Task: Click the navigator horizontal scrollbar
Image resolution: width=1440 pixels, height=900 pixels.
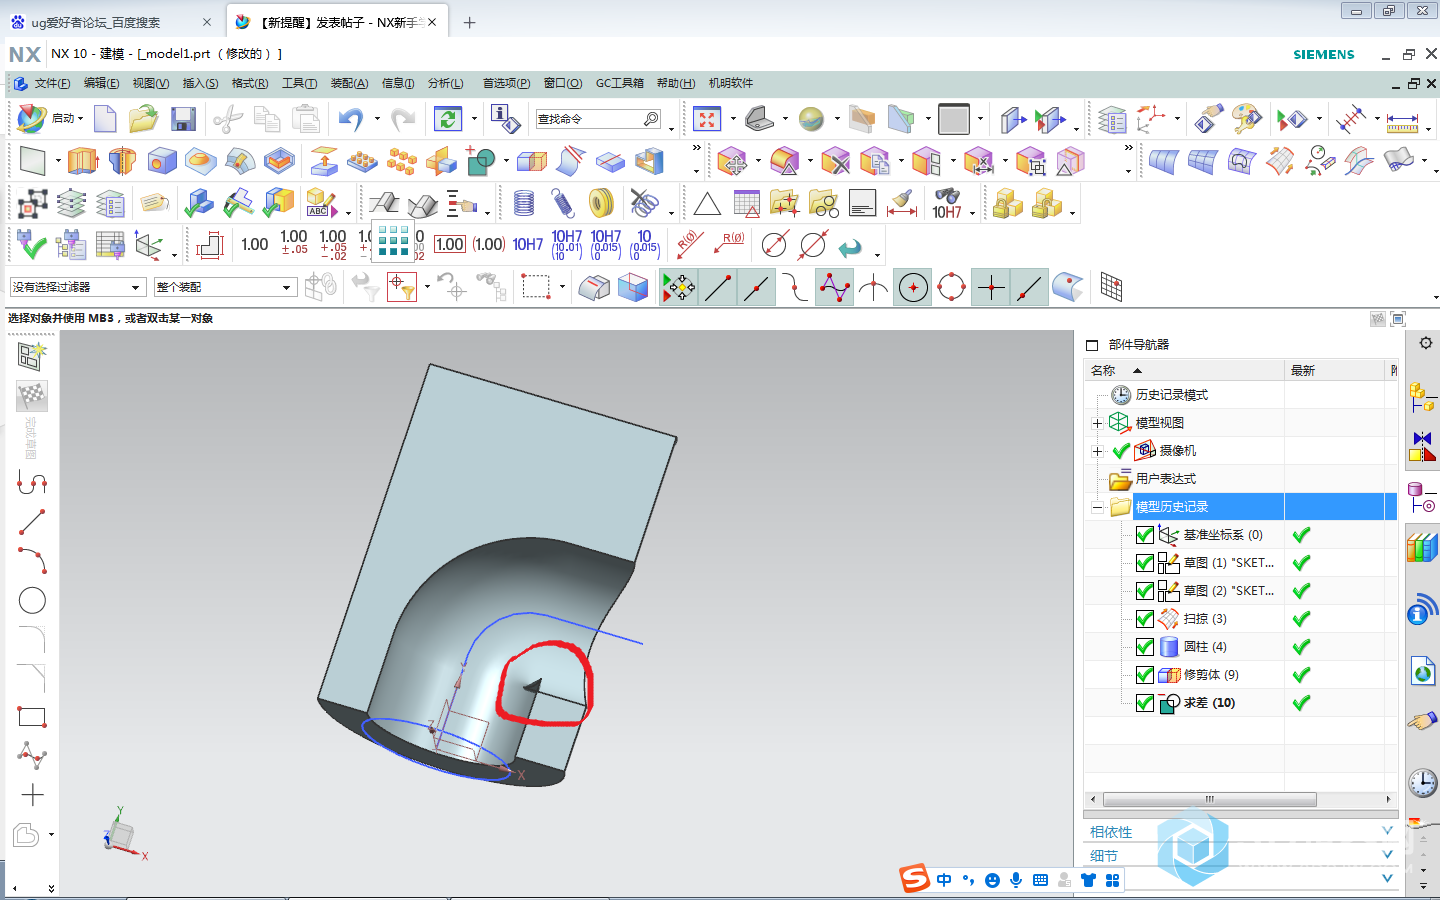Action: (x=1209, y=799)
